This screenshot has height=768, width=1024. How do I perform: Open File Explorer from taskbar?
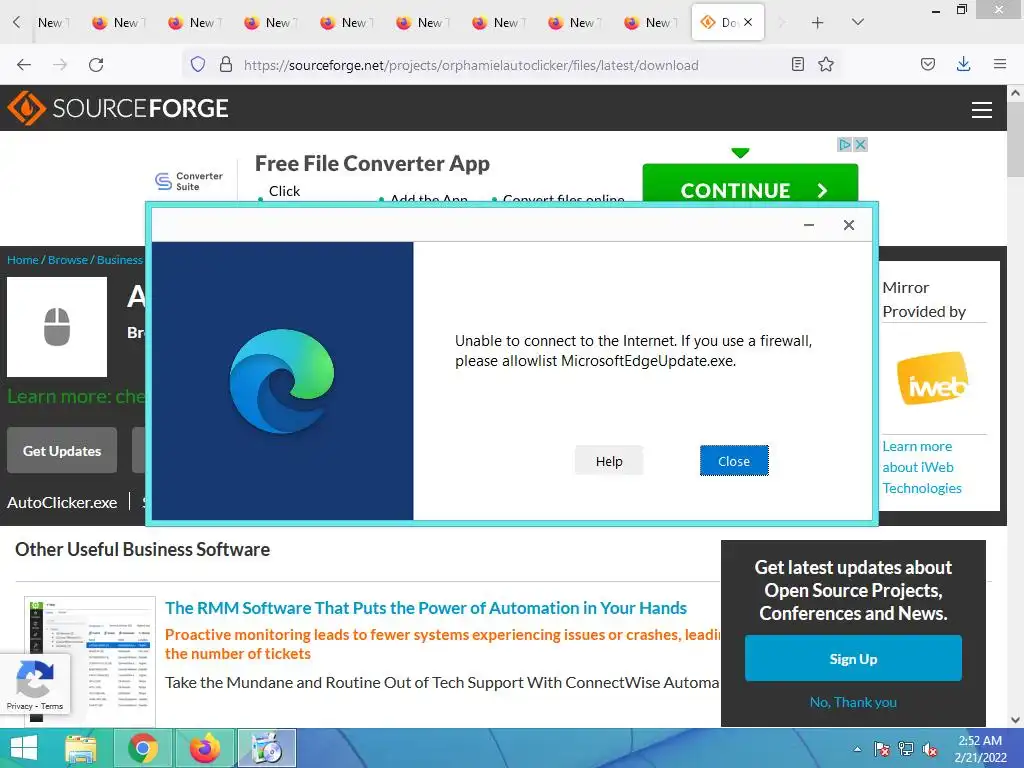click(x=81, y=748)
